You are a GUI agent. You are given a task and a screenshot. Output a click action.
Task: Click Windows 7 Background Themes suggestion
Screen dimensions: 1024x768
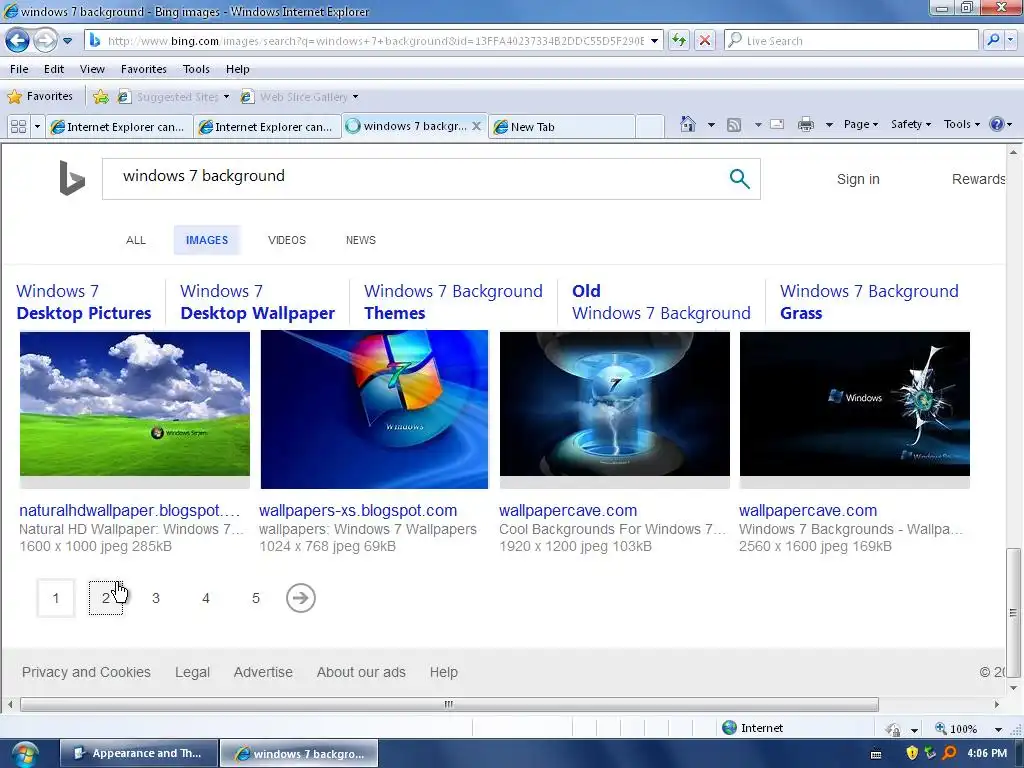[x=453, y=302]
